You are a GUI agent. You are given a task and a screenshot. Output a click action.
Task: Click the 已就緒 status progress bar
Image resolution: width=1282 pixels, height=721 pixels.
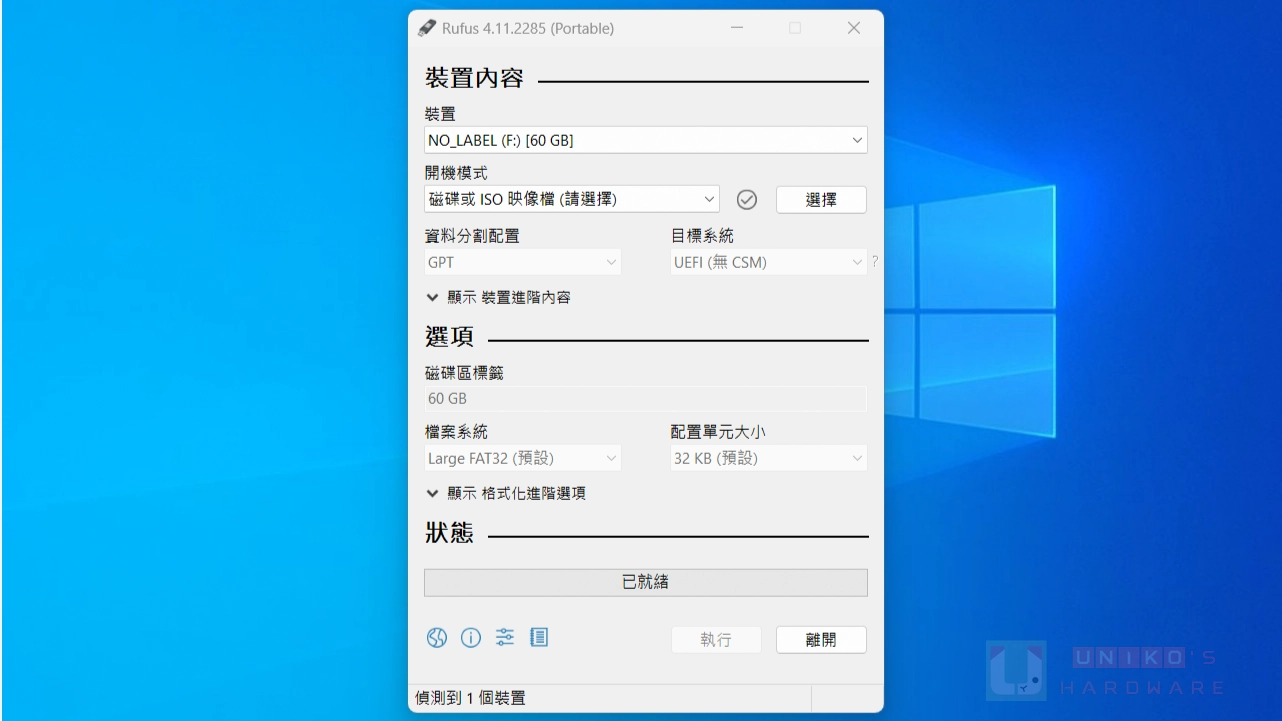(x=645, y=583)
